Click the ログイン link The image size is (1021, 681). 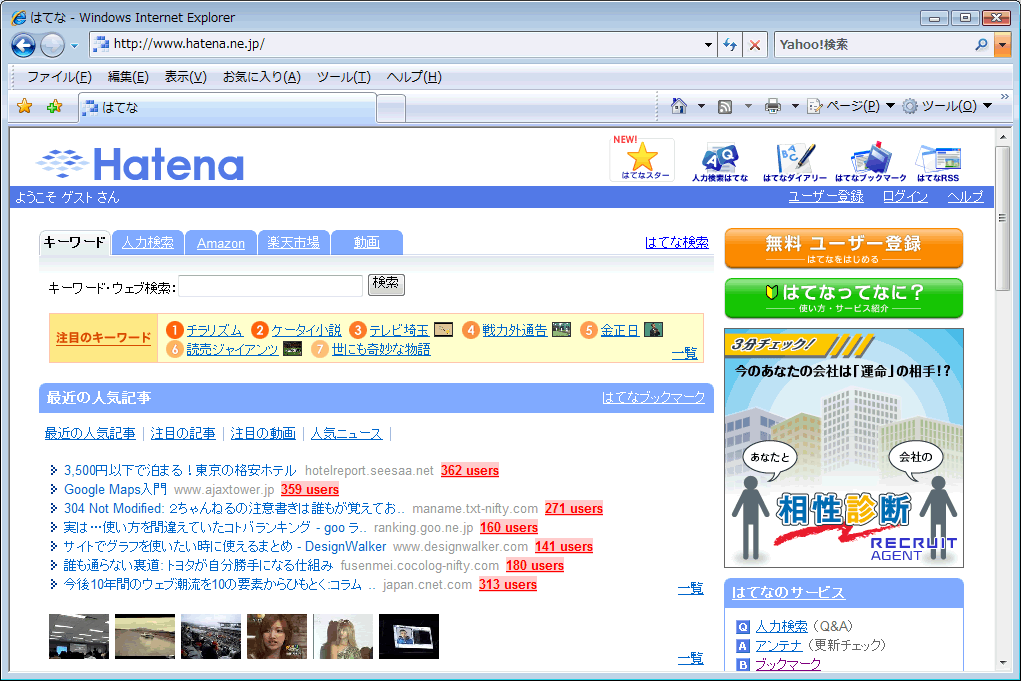[905, 197]
